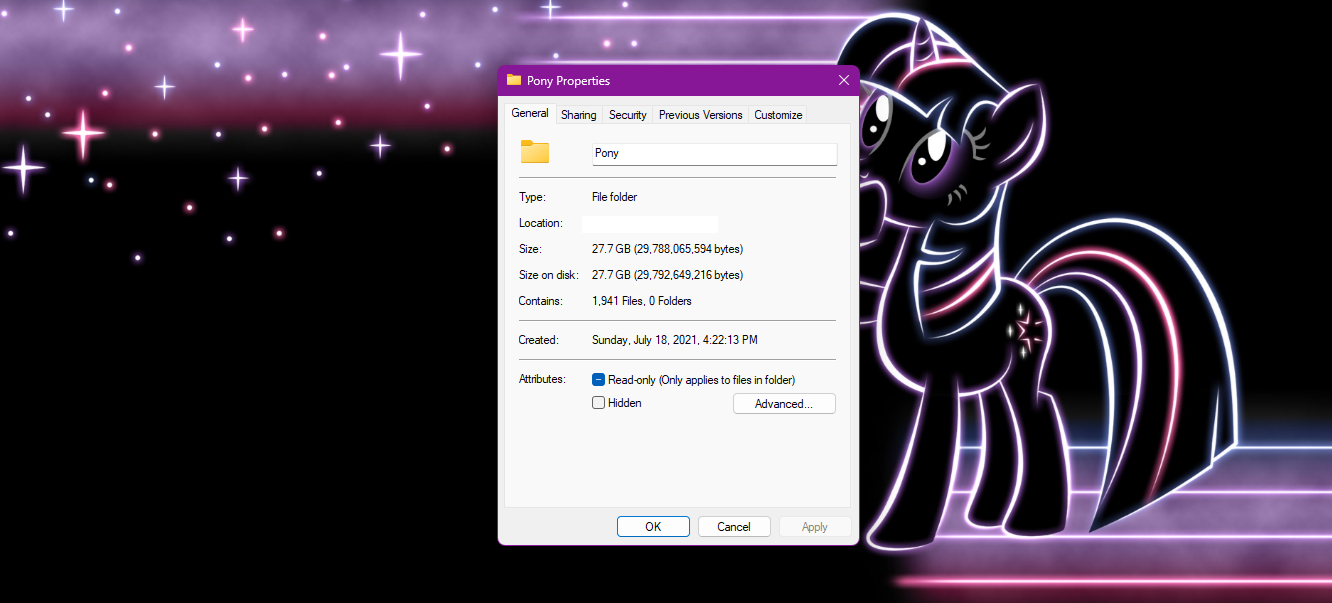
Task: Confirm with the OK button
Action: [x=653, y=527]
